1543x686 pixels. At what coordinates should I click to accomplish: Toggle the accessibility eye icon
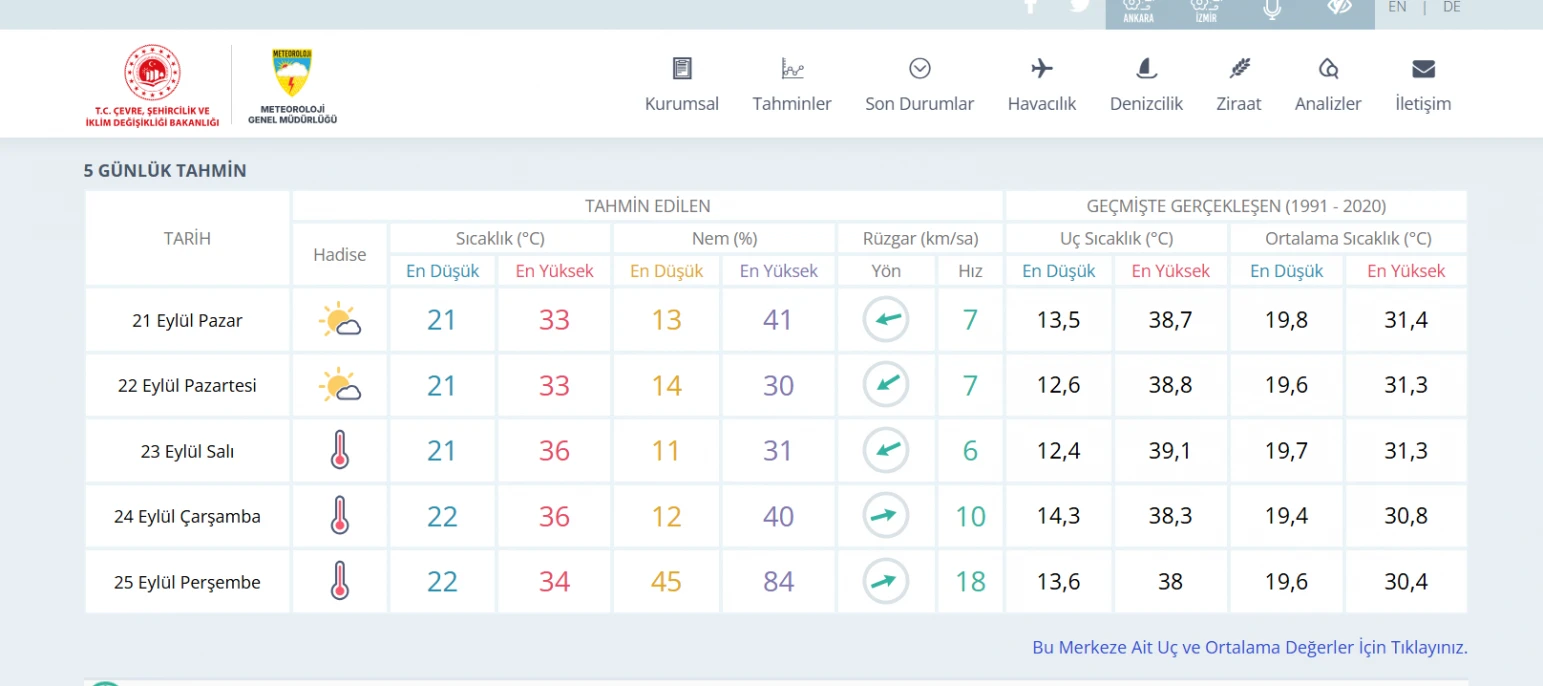pyautogui.click(x=1339, y=8)
